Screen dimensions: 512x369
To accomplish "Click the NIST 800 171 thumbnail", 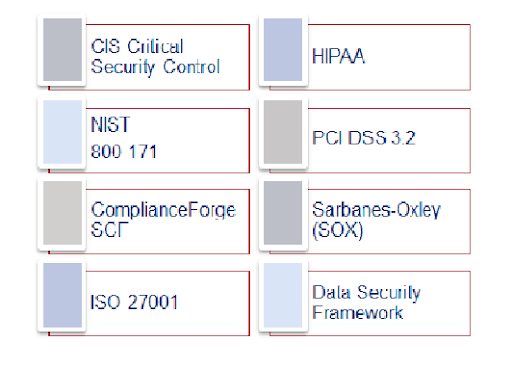I will 62,132.
